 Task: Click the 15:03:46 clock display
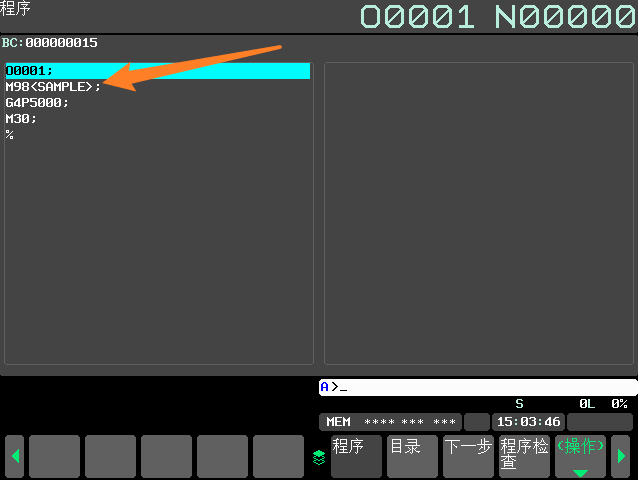528,422
